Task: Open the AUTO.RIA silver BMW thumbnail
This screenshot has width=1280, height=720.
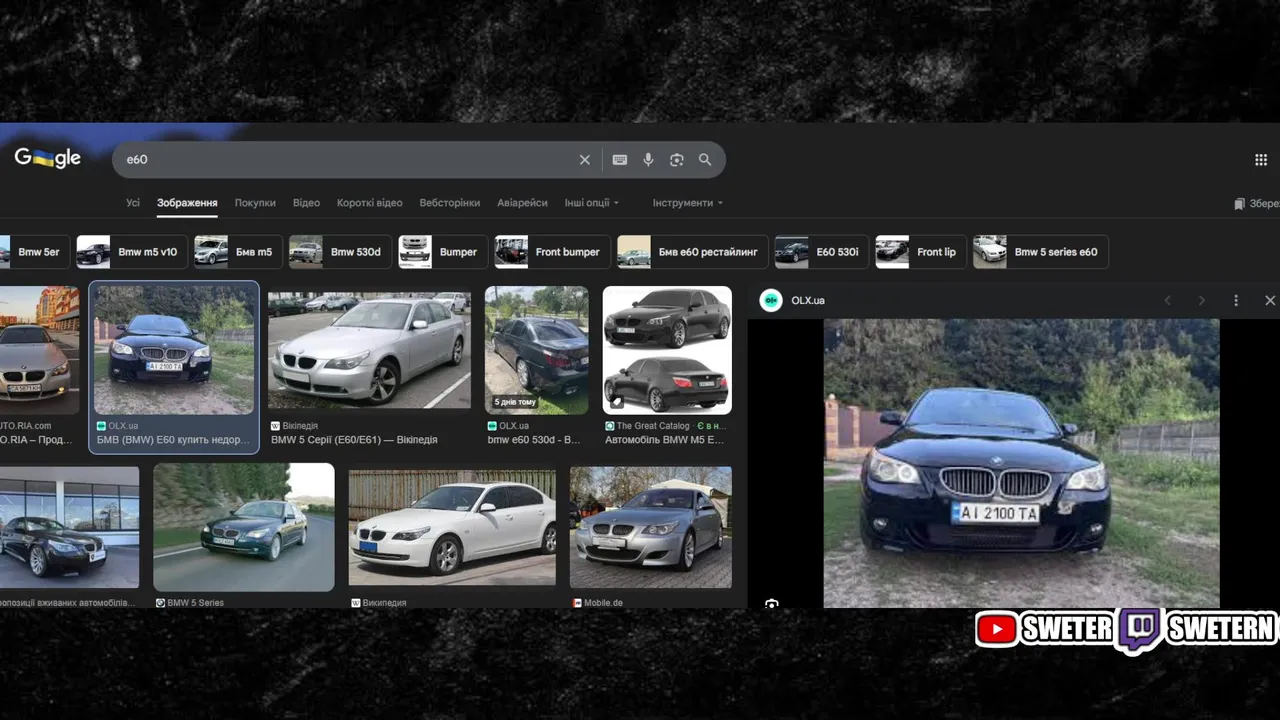Action: (39, 350)
